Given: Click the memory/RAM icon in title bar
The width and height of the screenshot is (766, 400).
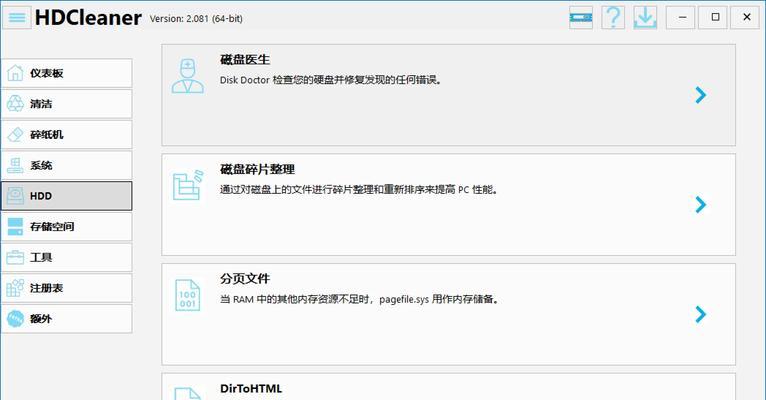Looking at the screenshot, I should (x=581, y=18).
